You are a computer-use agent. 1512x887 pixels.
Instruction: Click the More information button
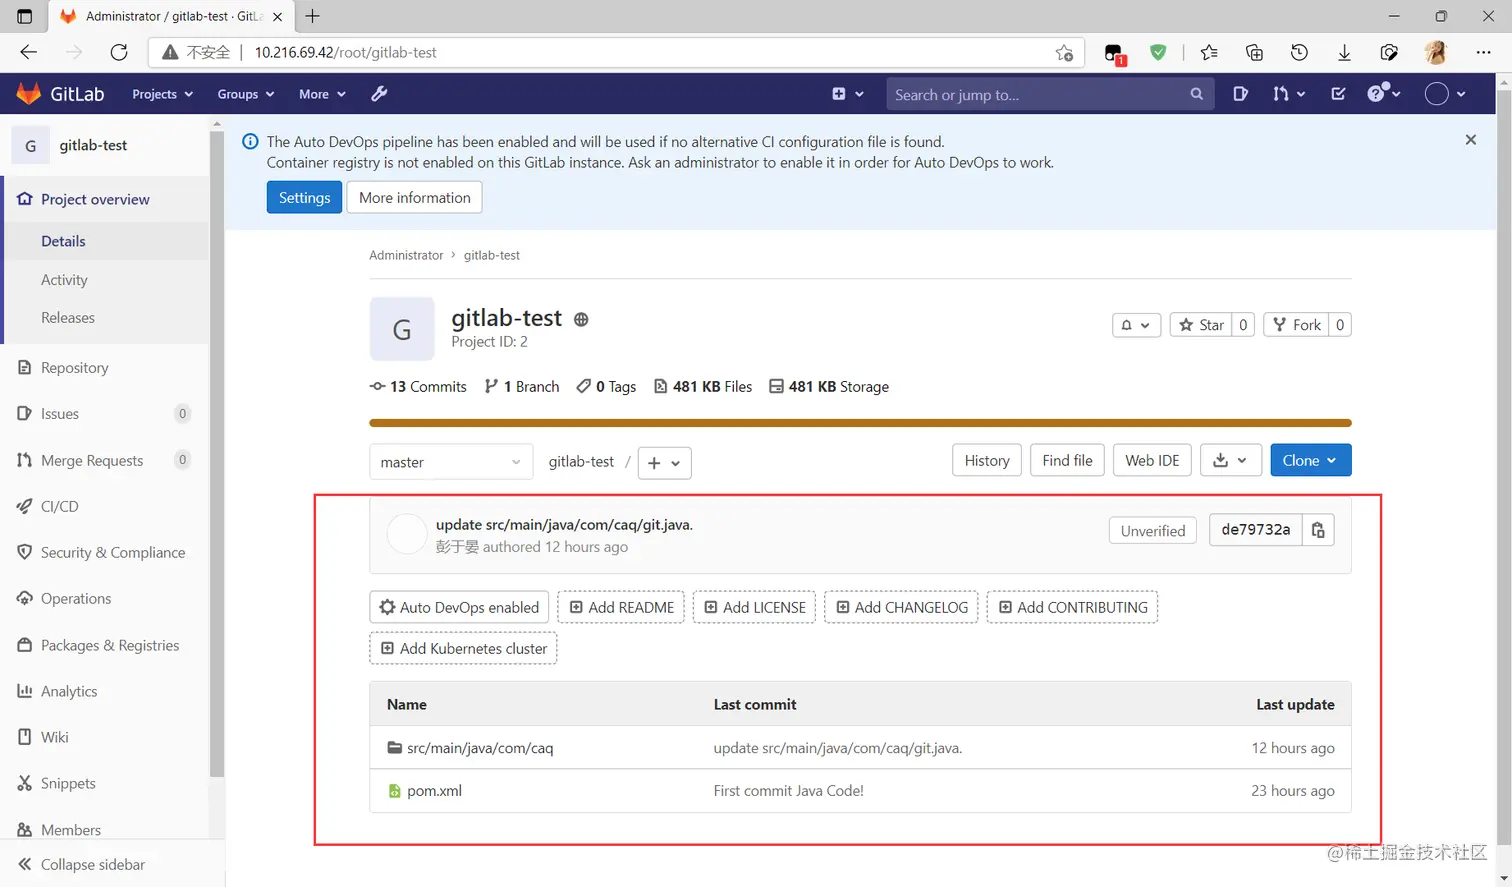(415, 197)
